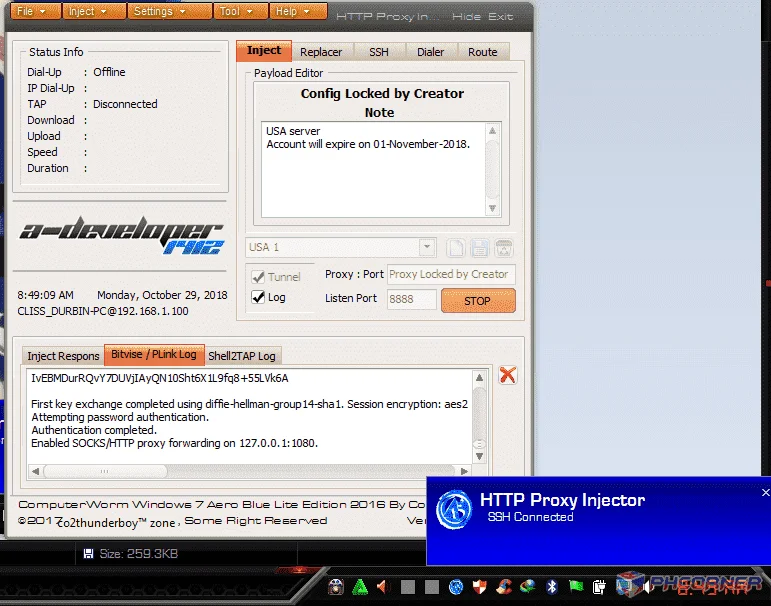
Task: Toggle the Log checkbox
Action: click(258, 297)
